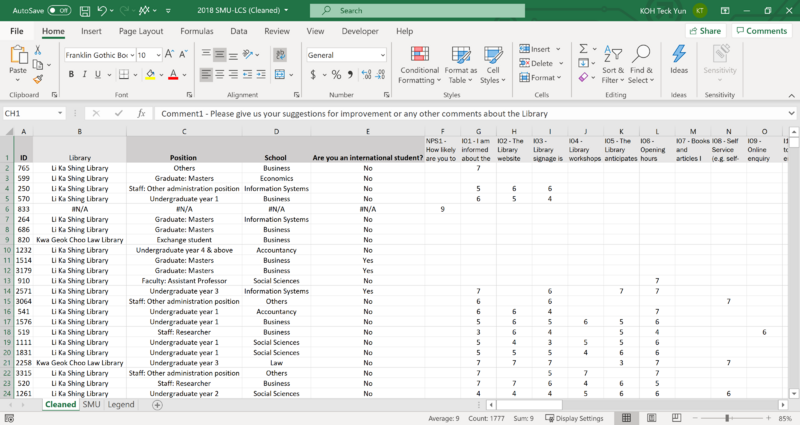The width and height of the screenshot is (800, 425).
Task: Toggle Underline formatting
Action: click(x=97, y=74)
